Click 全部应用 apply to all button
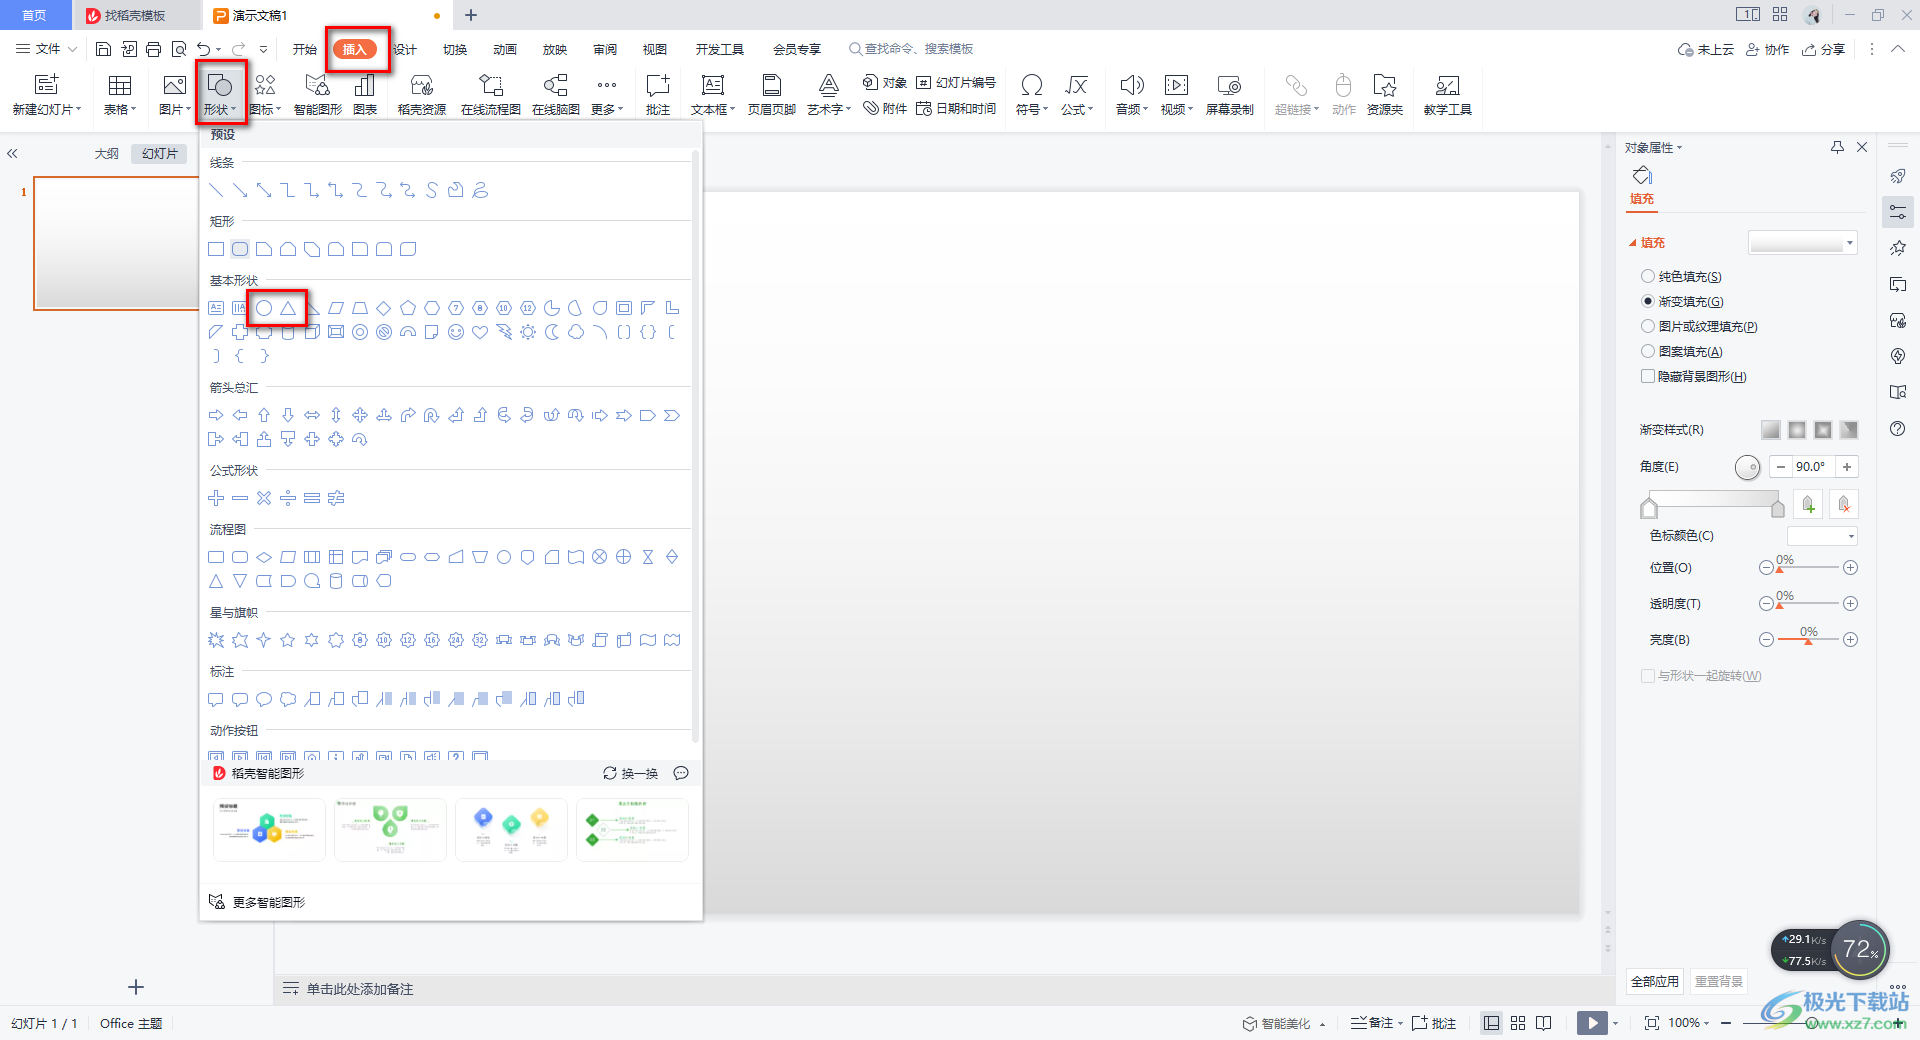The height and width of the screenshot is (1040, 1920). [x=1655, y=981]
